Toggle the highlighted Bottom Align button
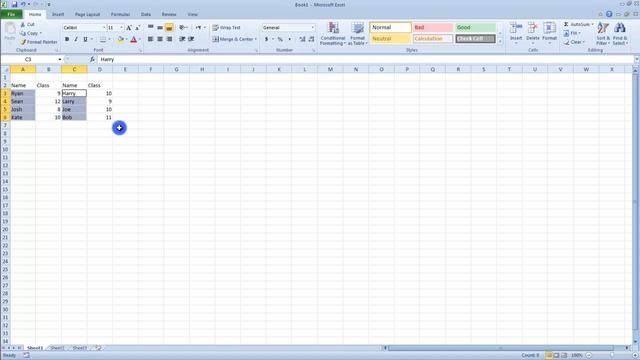This screenshot has height=360, width=640. 169,27
